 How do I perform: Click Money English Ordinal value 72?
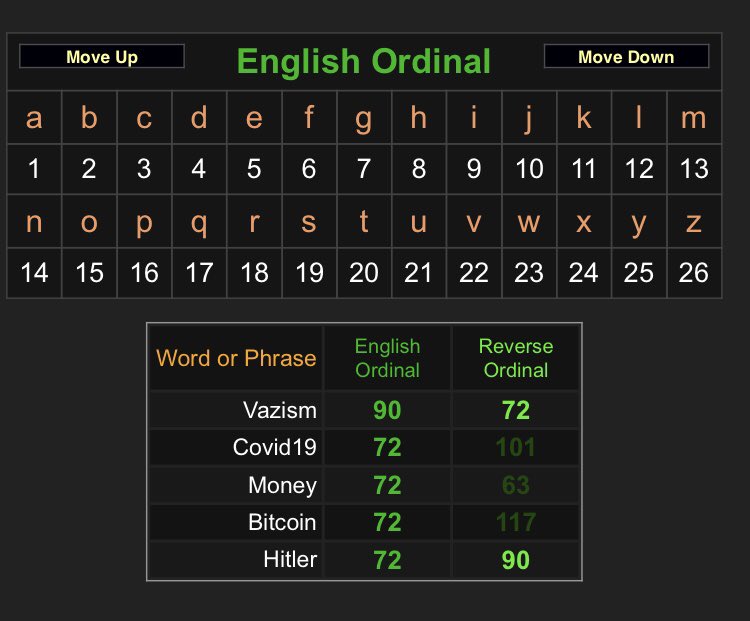[387, 485]
